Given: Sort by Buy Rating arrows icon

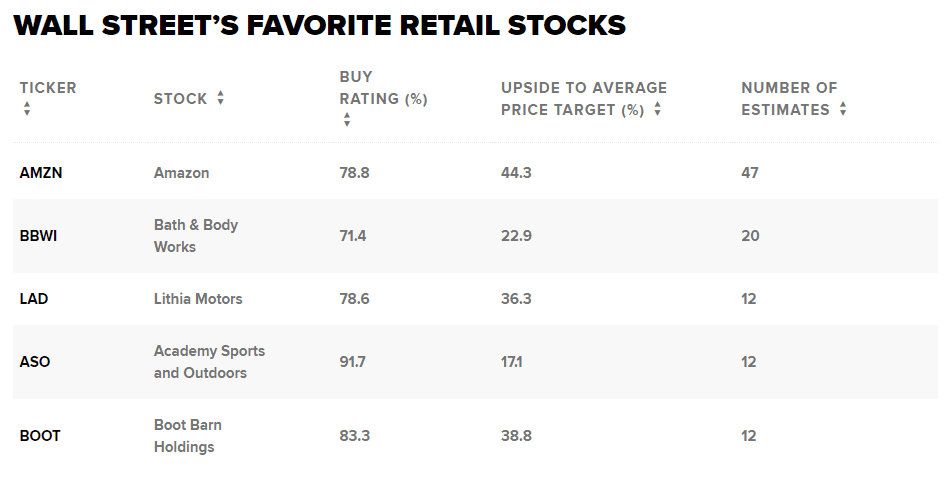Looking at the screenshot, I should pyautogui.click(x=347, y=120).
